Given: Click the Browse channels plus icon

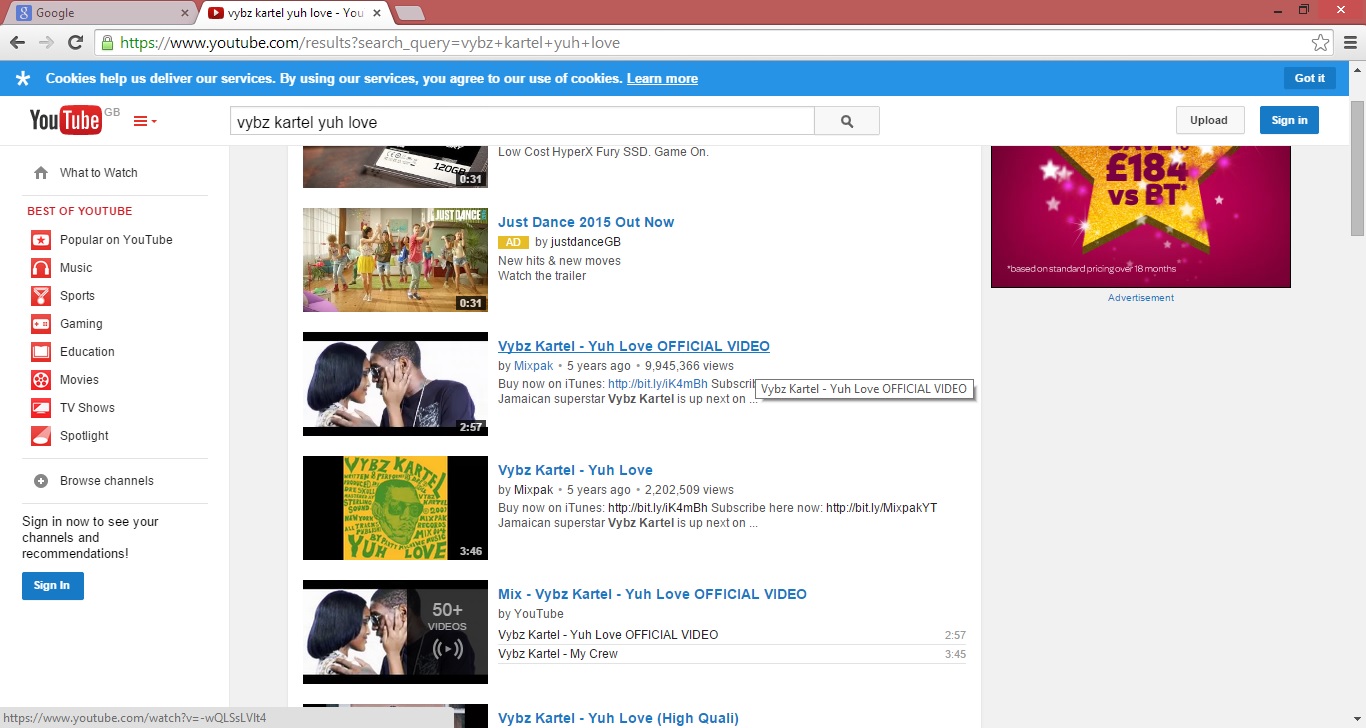Looking at the screenshot, I should (x=41, y=481).
